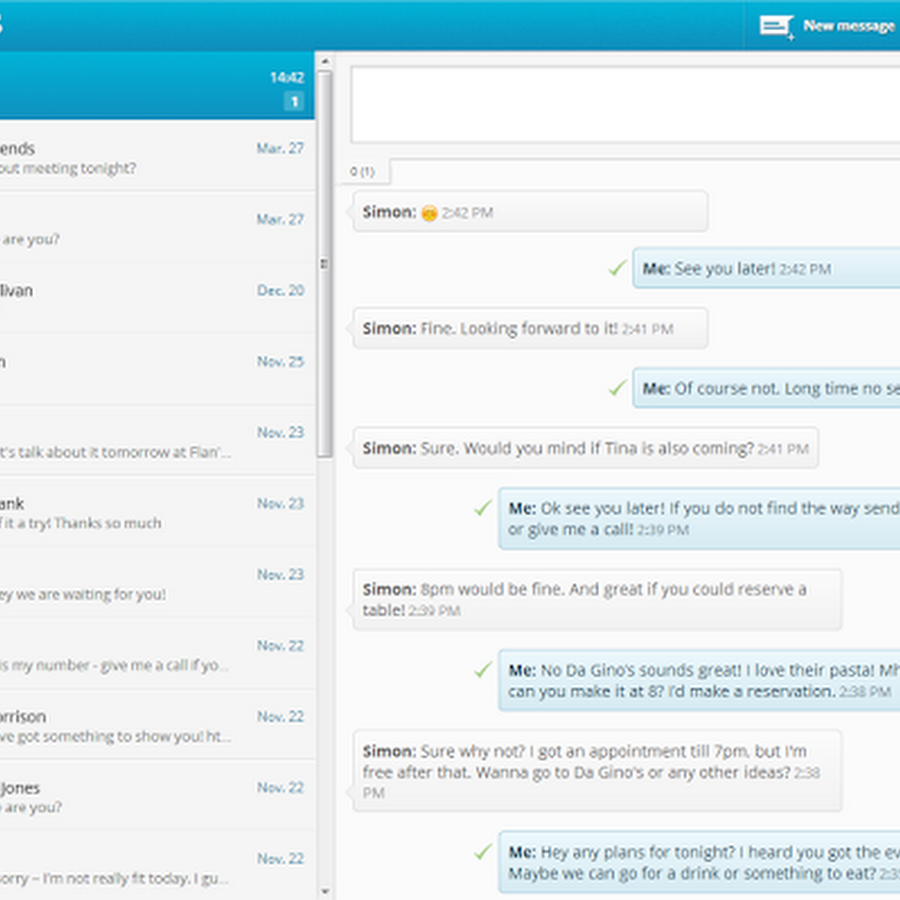Image resolution: width=900 pixels, height=900 pixels.
Task: Click the checkmark beside 'No Da Gino's sounds great'
Action: tap(483, 669)
